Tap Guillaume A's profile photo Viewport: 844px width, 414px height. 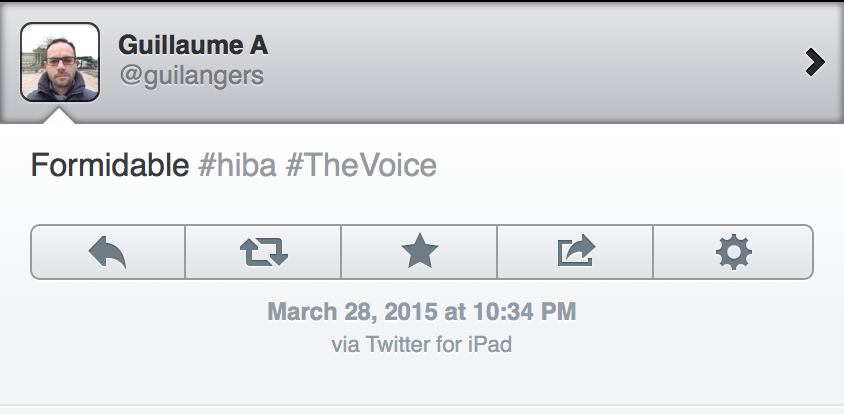60,62
